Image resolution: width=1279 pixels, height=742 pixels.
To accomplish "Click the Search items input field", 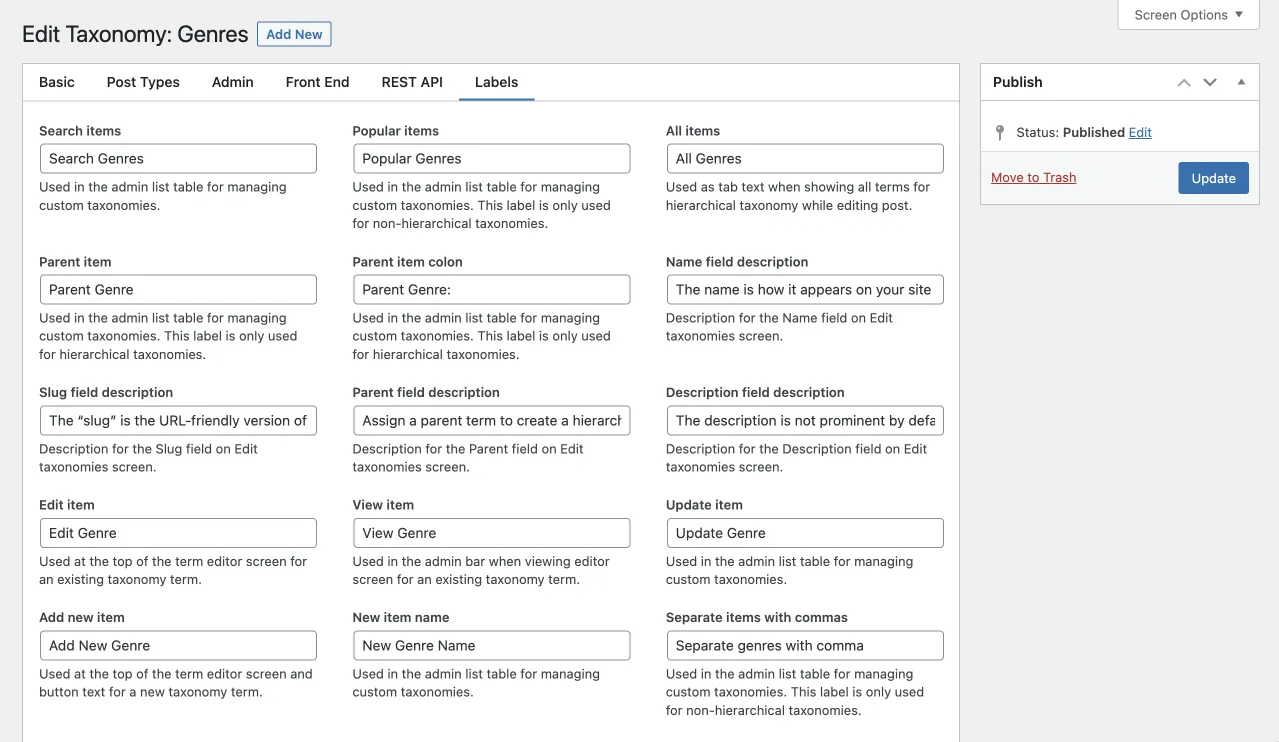I will (178, 158).
